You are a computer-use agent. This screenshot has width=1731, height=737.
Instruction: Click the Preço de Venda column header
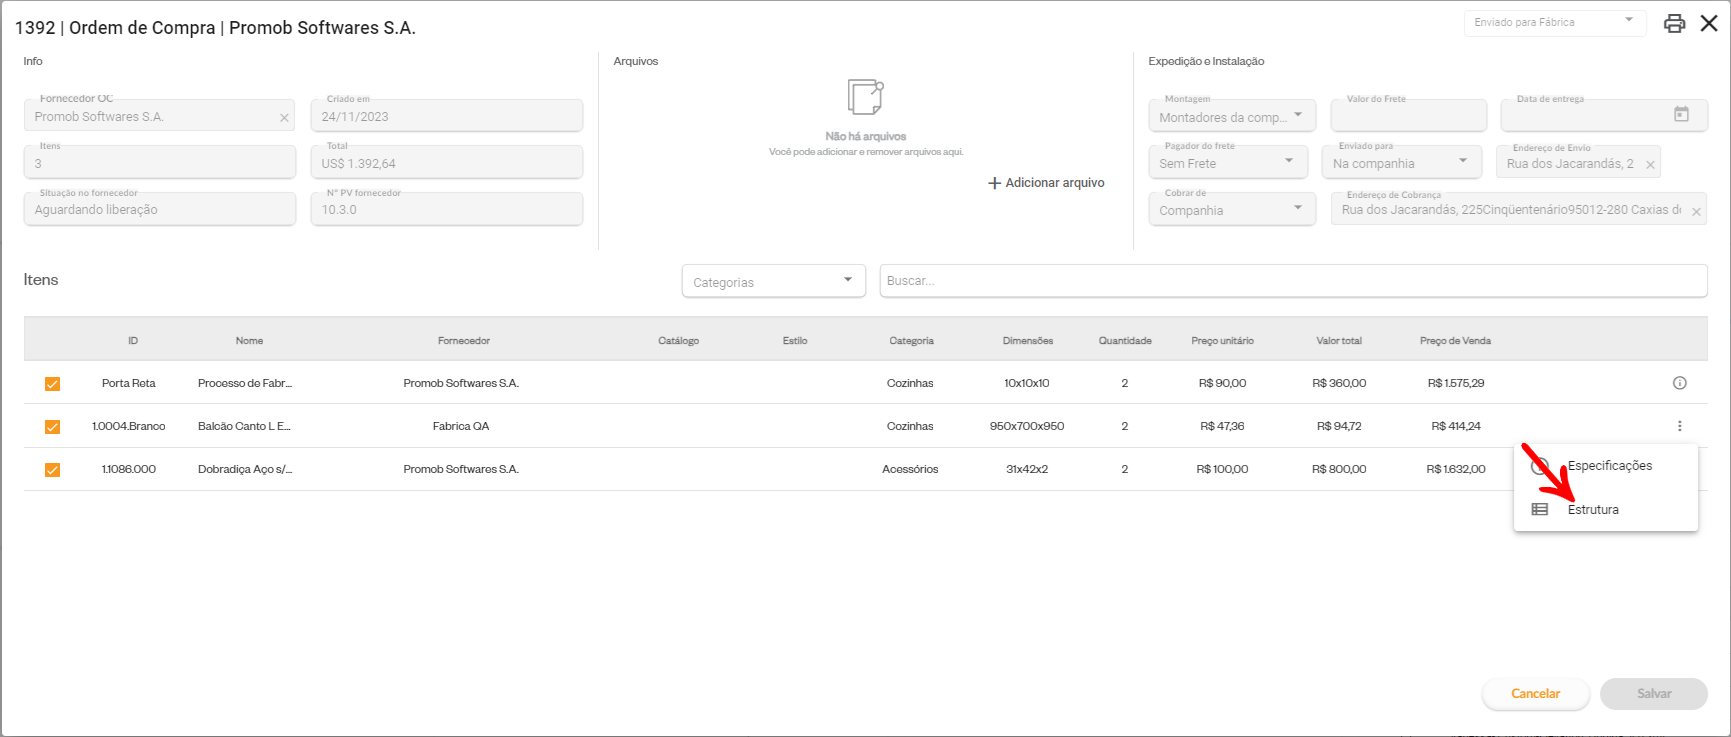tap(1455, 341)
